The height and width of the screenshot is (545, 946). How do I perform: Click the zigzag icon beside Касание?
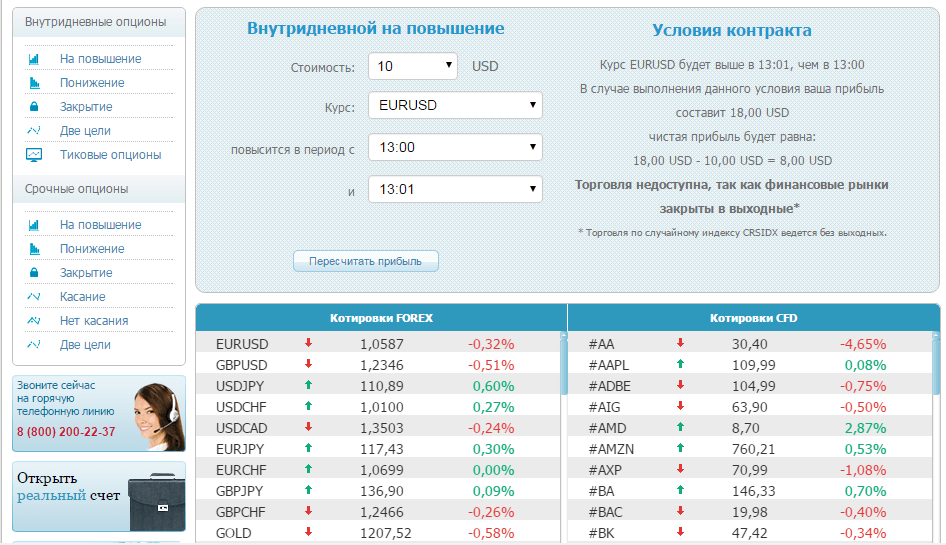point(34,296)
